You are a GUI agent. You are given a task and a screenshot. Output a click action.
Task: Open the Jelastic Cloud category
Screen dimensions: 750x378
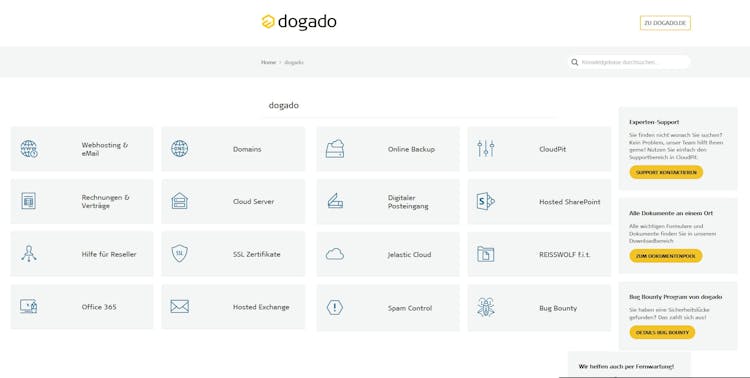(x=388, y=254)
